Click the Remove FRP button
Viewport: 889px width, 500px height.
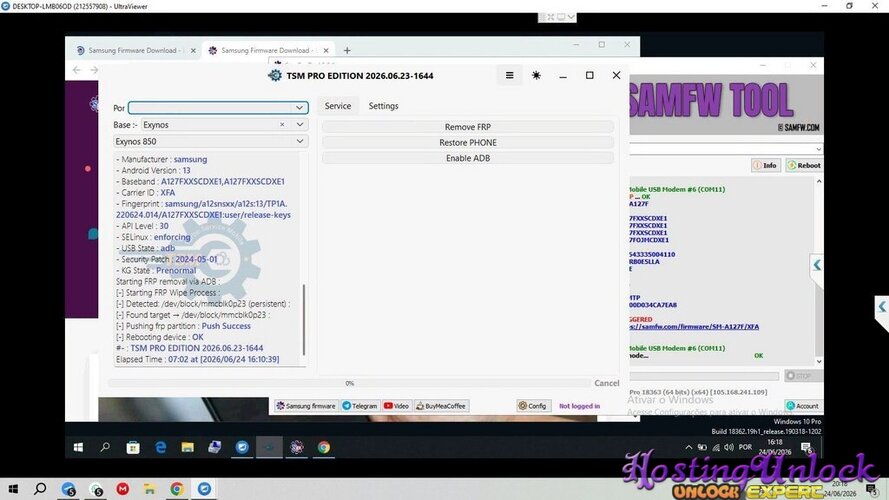(x=468, y=127)
